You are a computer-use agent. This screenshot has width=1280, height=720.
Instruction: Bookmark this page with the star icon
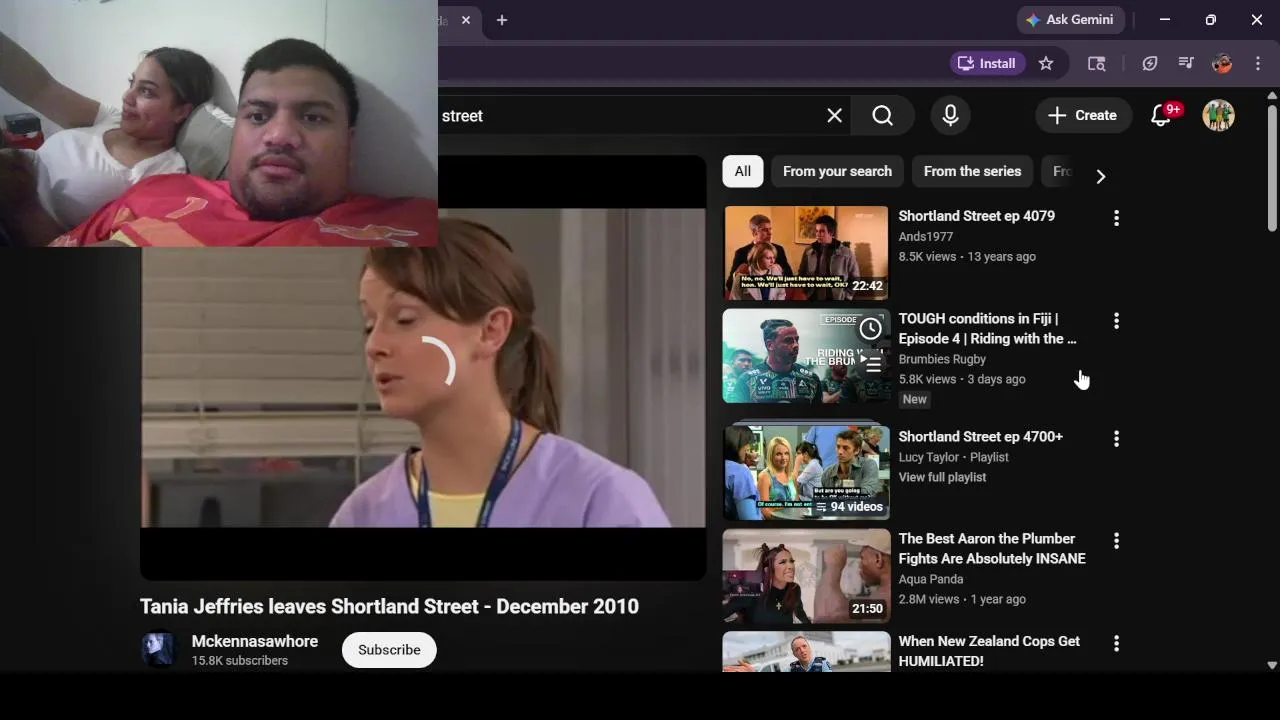click(x=1046, y=63)
